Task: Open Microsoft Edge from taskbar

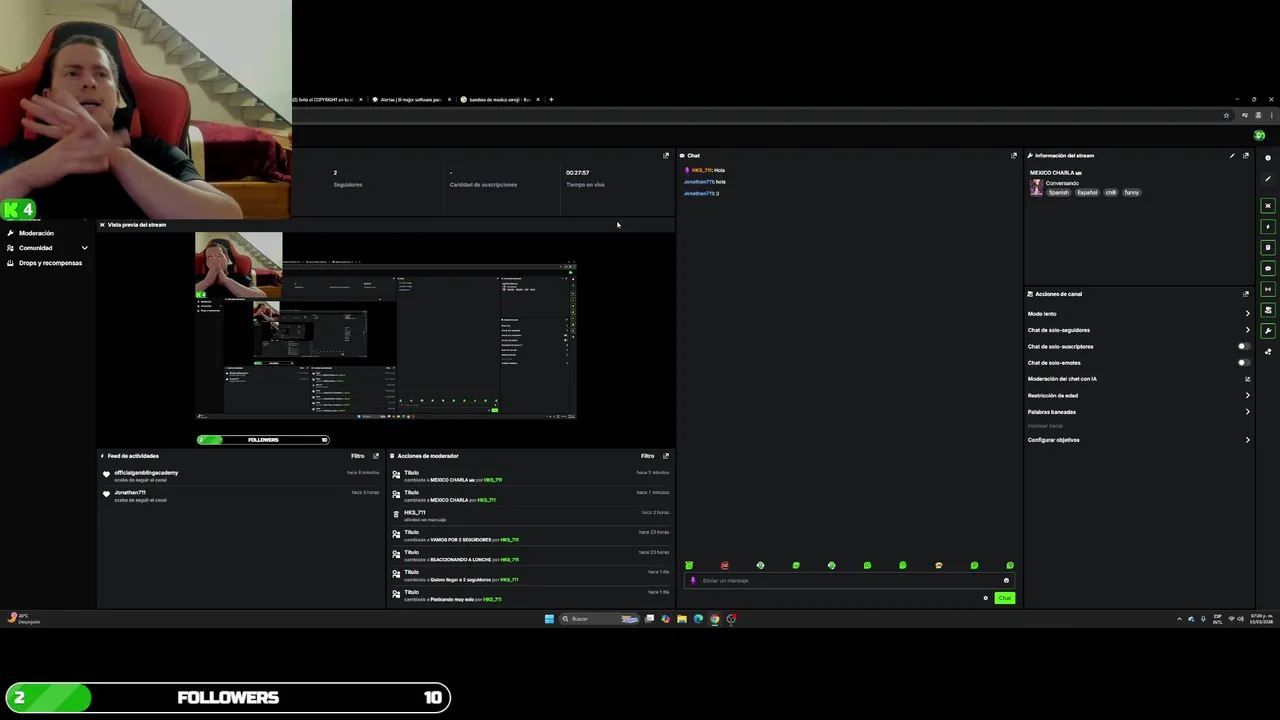Action: point(698,619)
